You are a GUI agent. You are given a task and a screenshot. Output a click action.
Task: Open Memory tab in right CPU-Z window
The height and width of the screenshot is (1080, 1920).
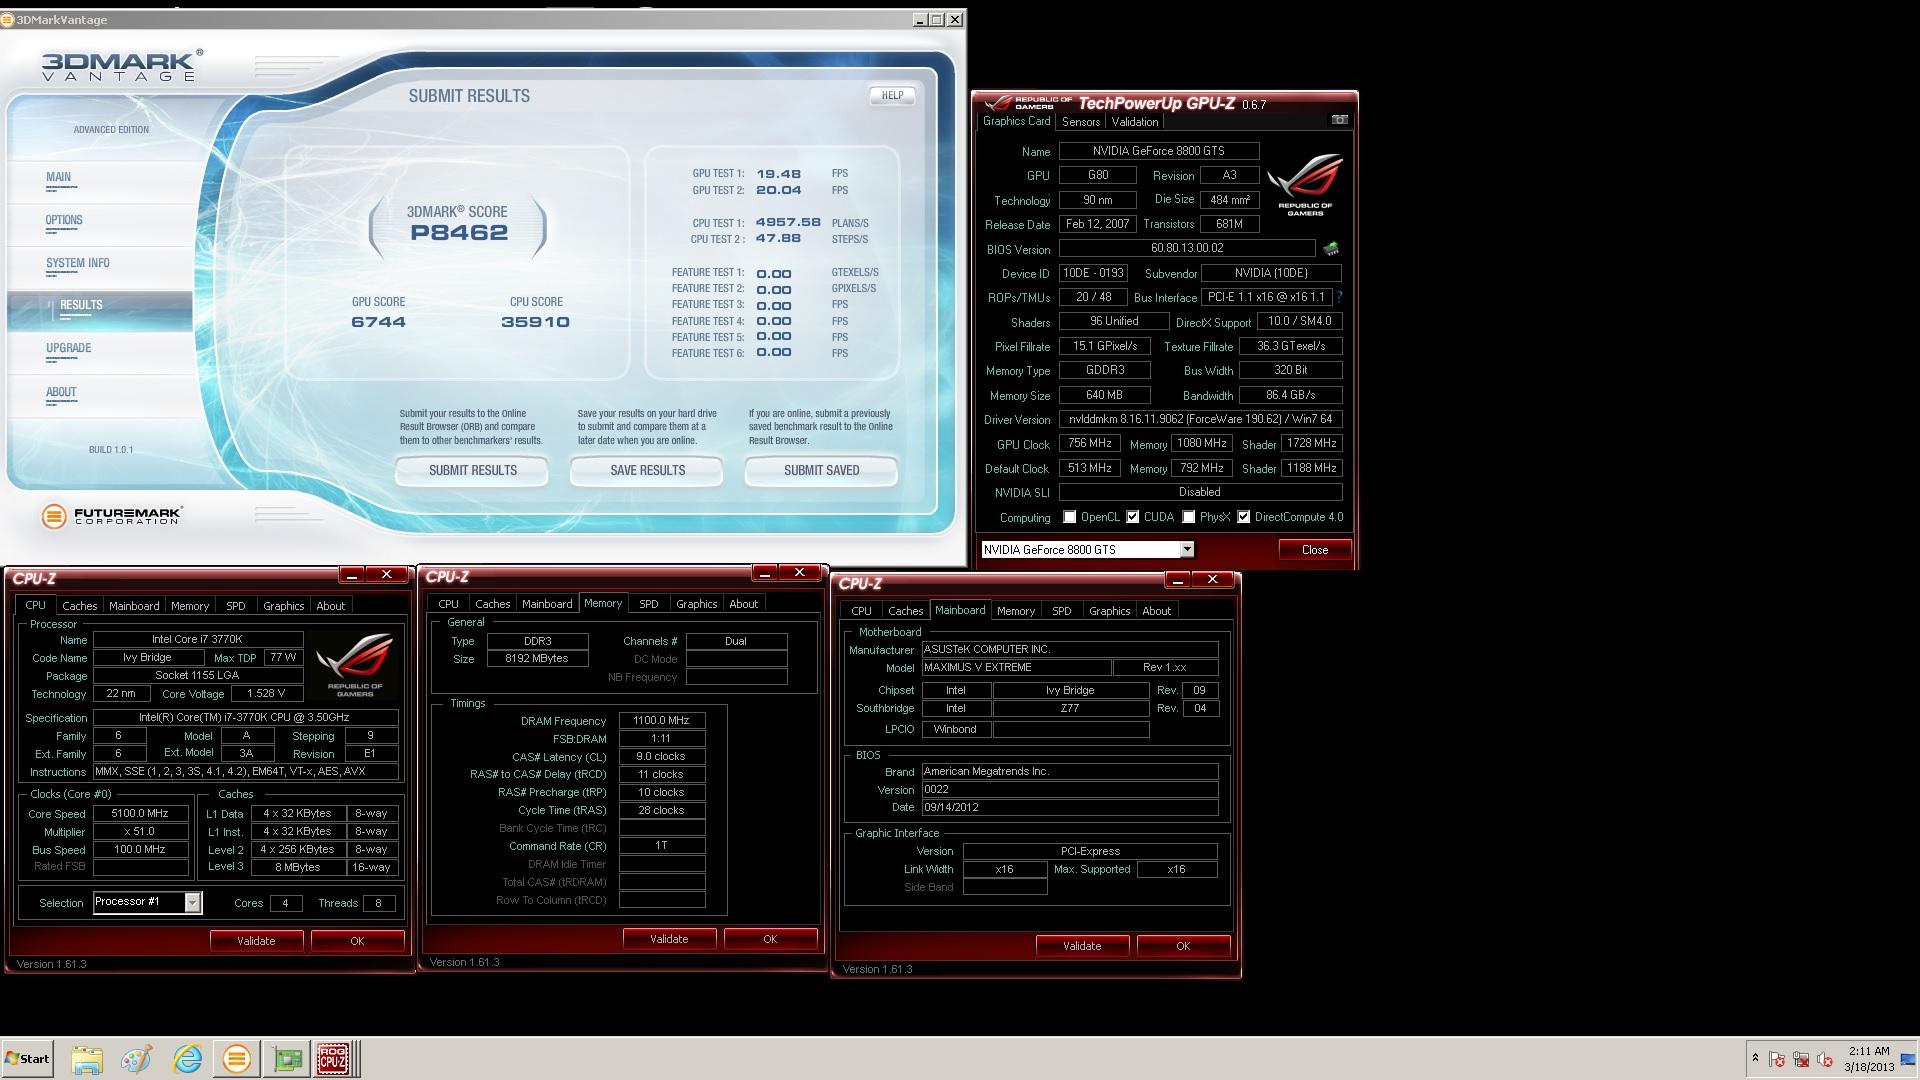coord(1015,611)
